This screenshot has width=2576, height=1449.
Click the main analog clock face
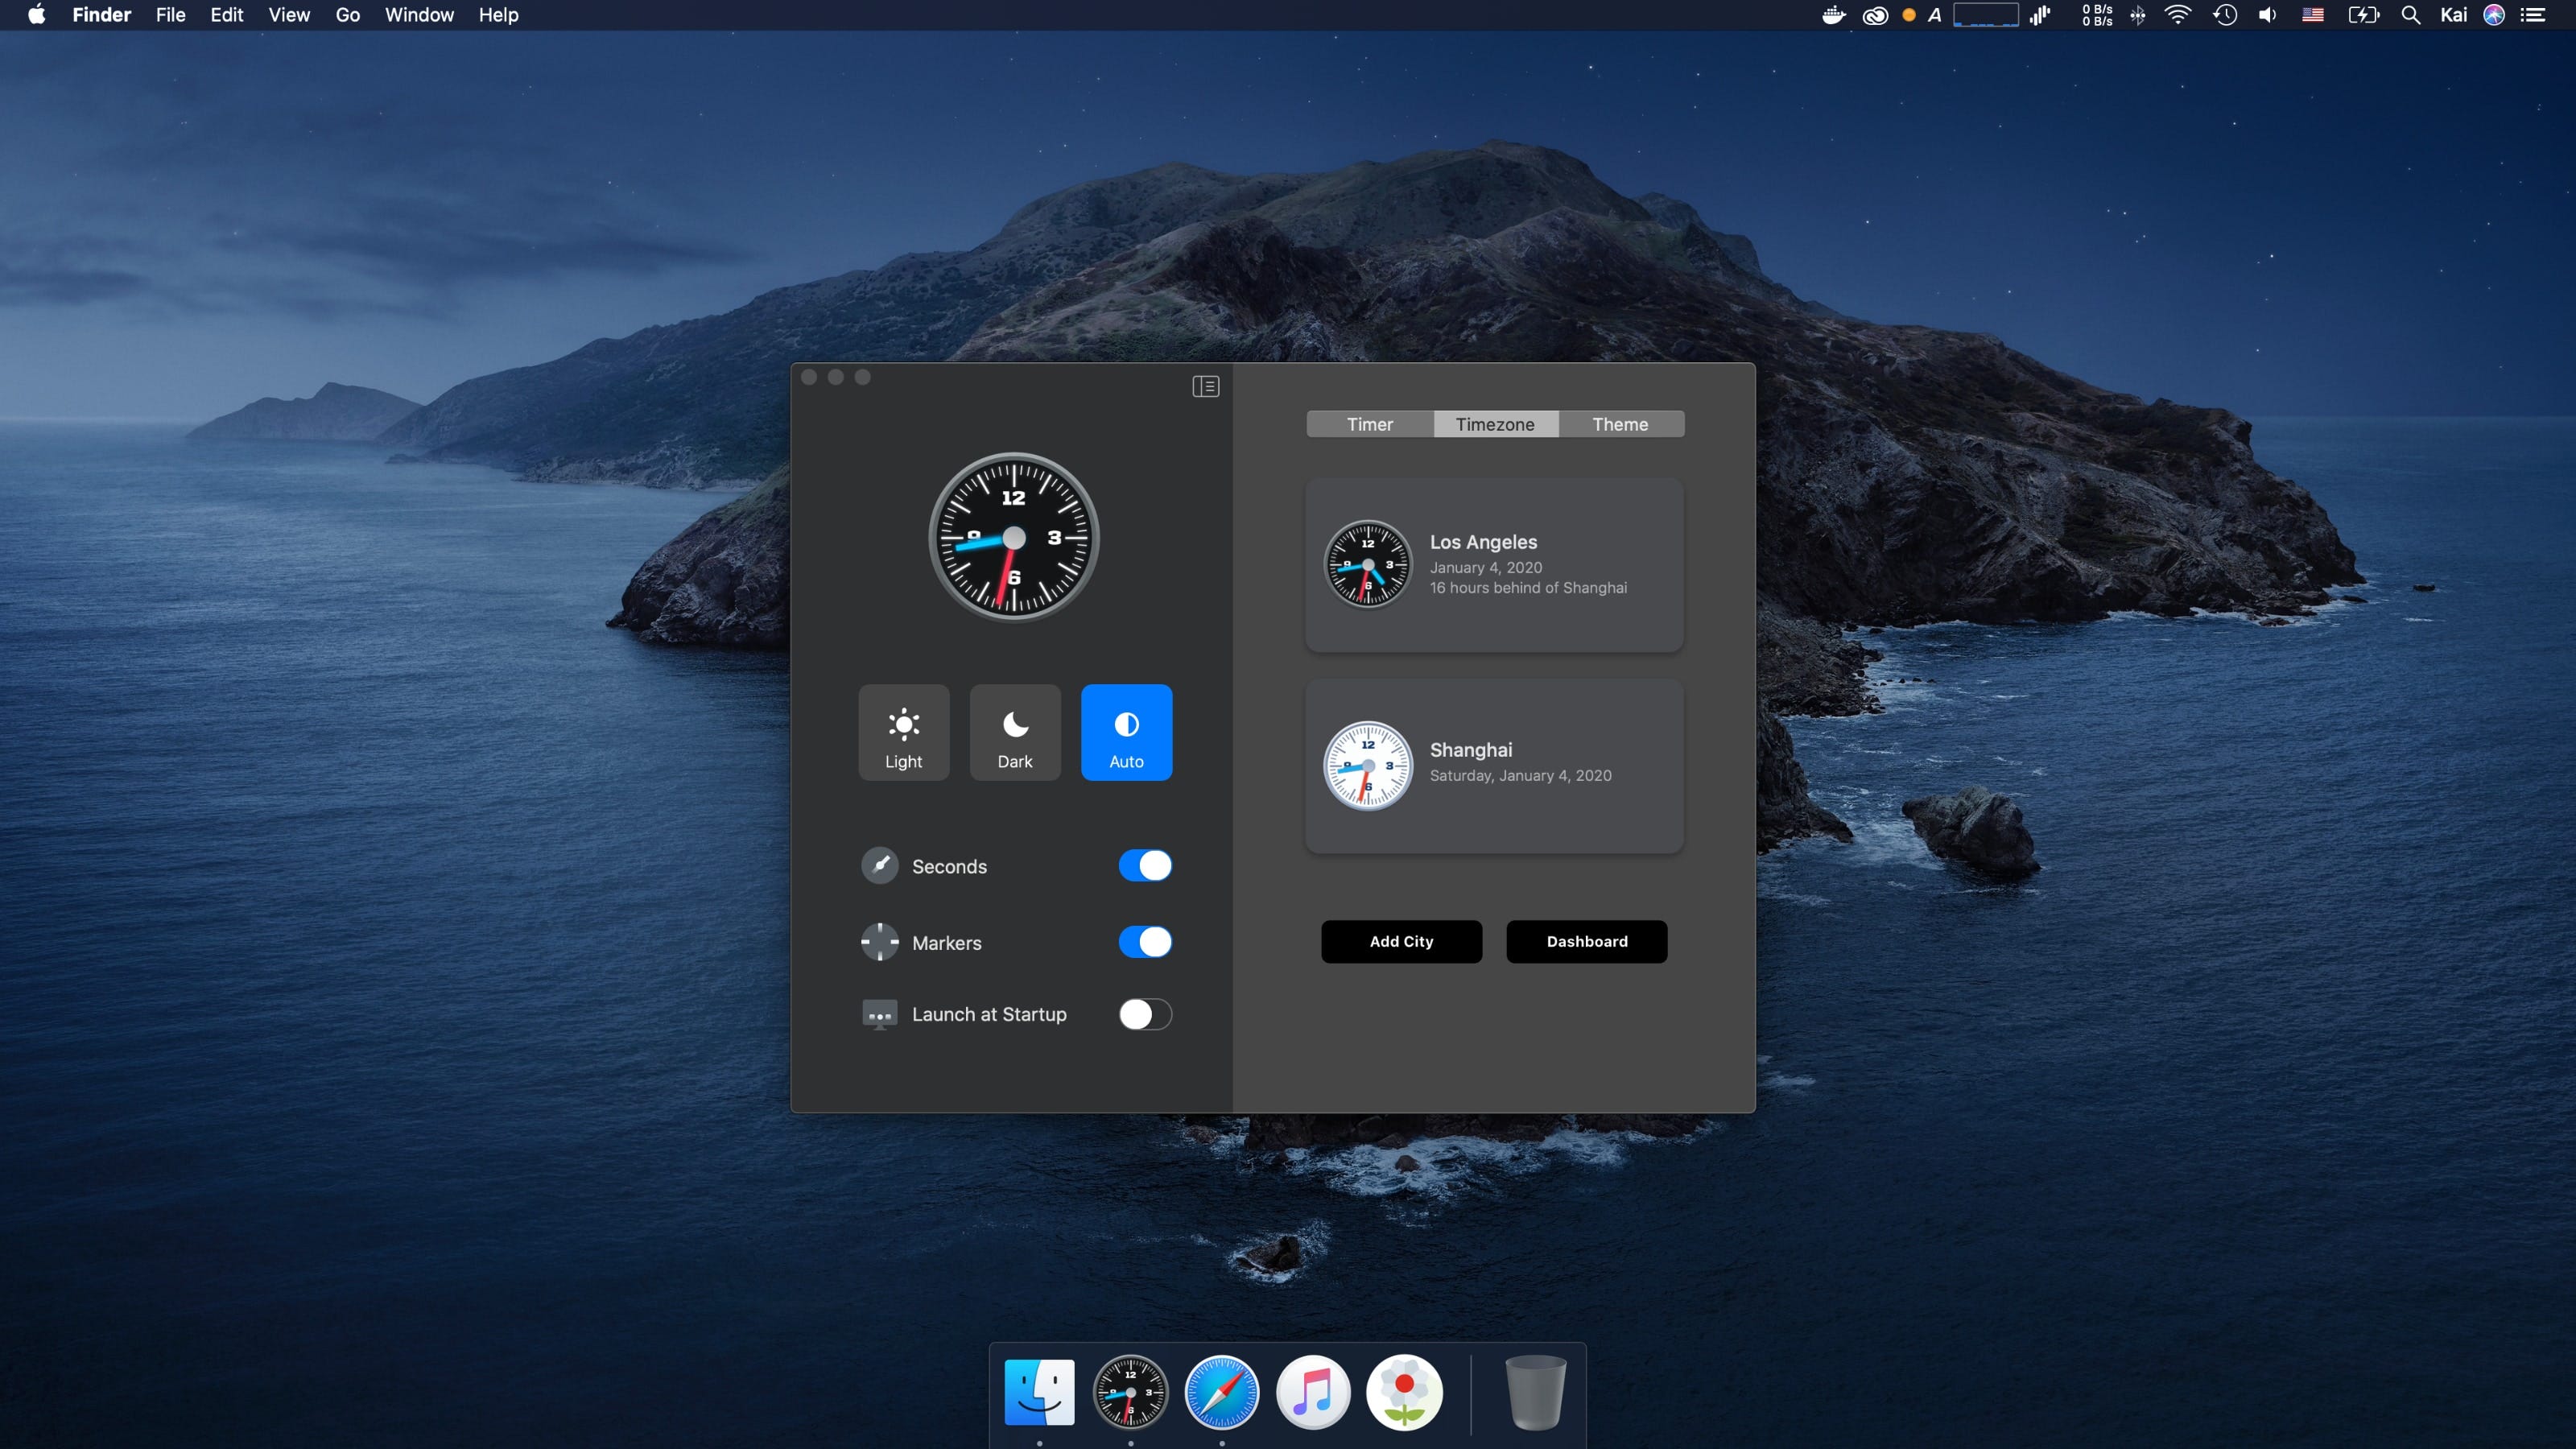point(1013,538)
